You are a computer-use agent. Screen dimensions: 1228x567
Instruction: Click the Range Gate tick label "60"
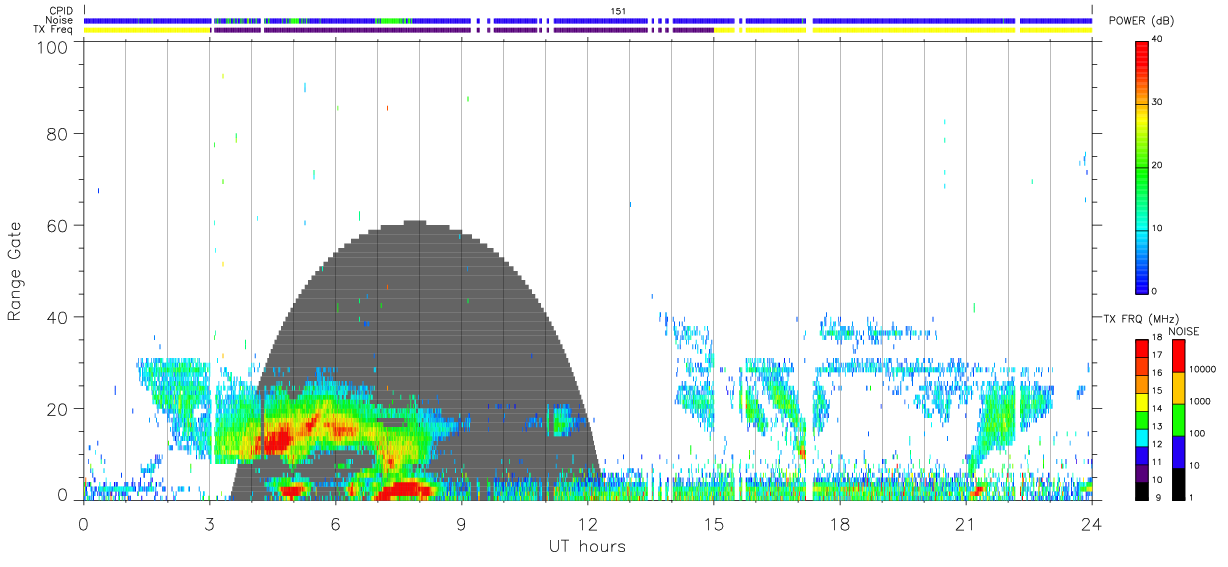(x=57, y=225)
